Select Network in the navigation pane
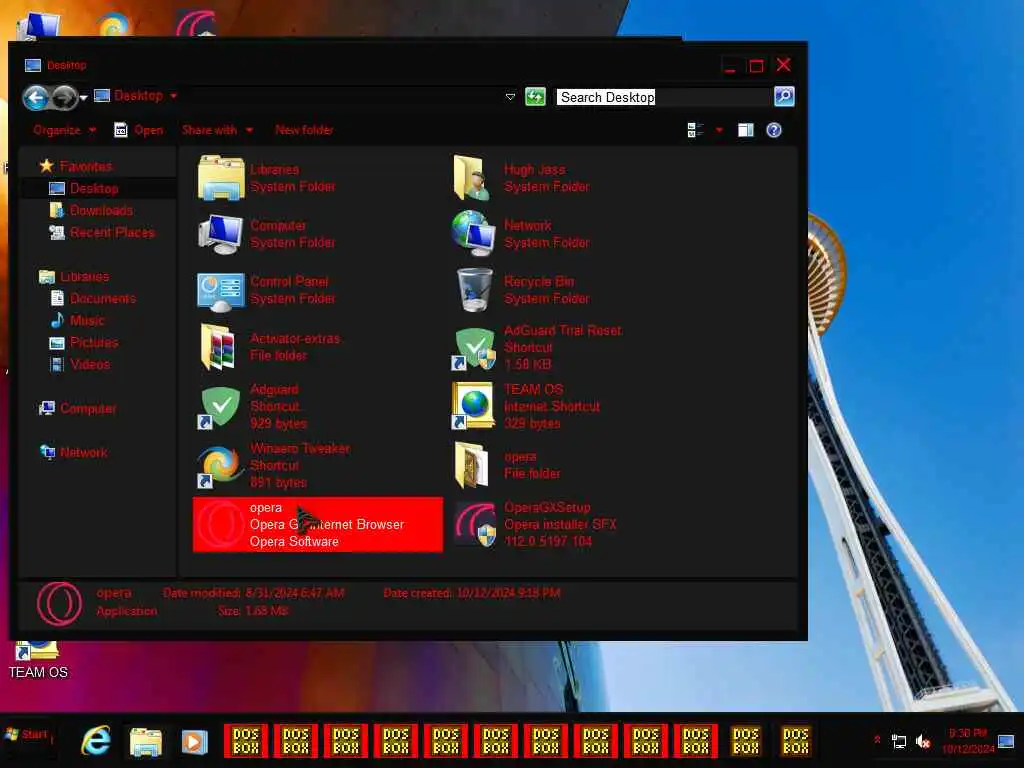This screenshot has height=768, width=1024. coord(73,453)
